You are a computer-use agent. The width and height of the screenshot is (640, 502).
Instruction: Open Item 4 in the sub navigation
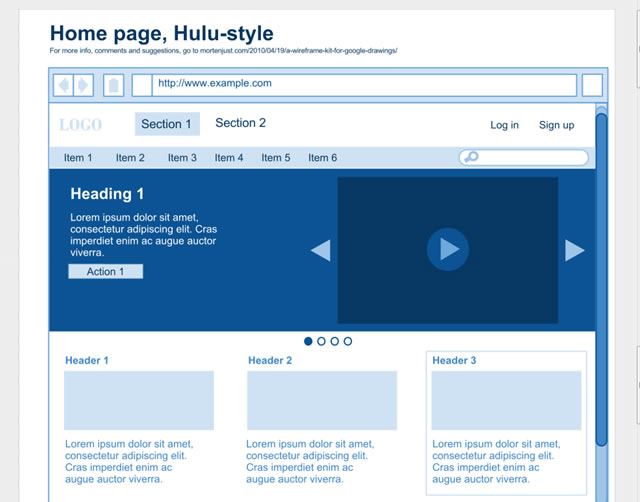[229, 158]
